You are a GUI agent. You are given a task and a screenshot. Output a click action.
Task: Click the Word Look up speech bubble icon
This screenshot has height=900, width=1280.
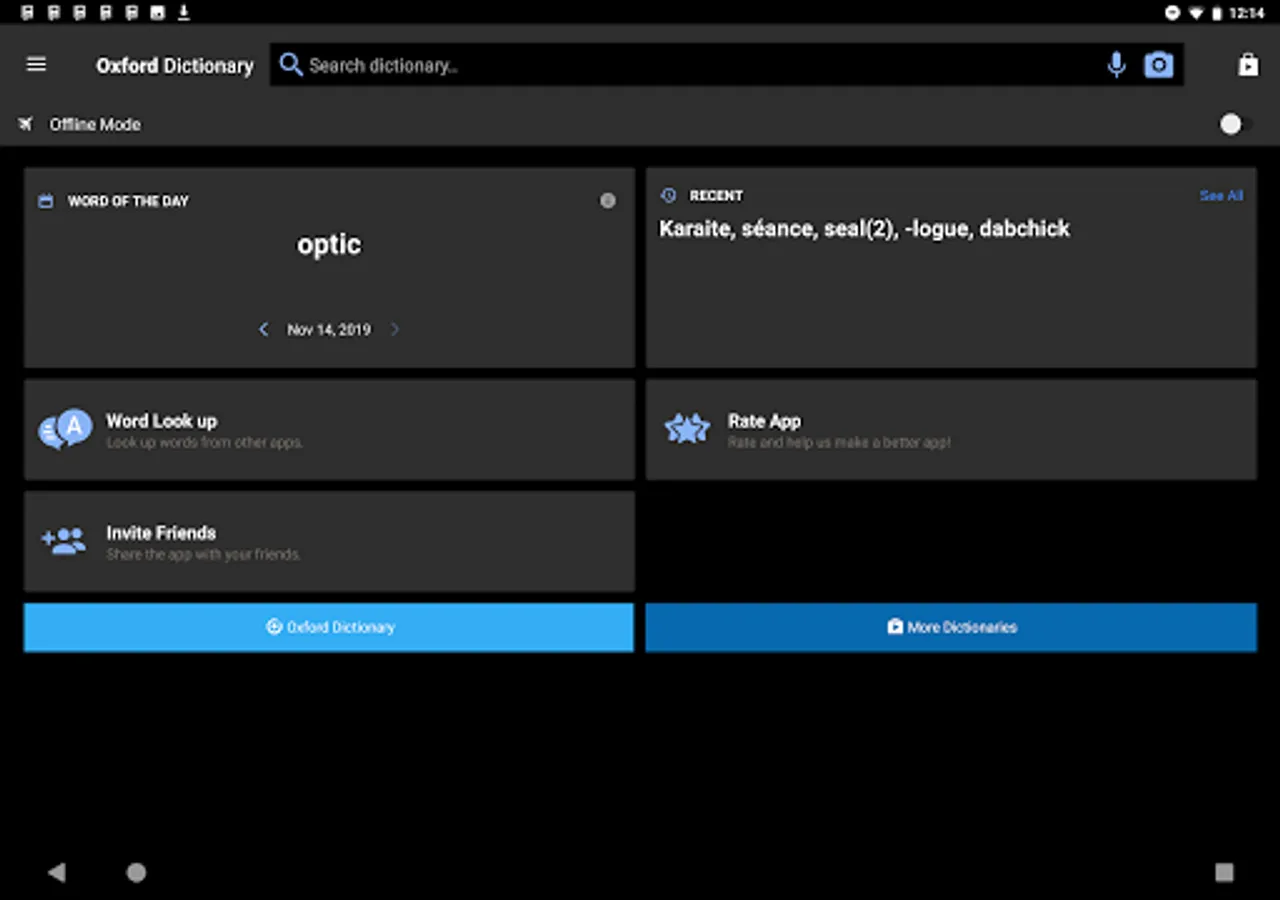coord(65,430)
